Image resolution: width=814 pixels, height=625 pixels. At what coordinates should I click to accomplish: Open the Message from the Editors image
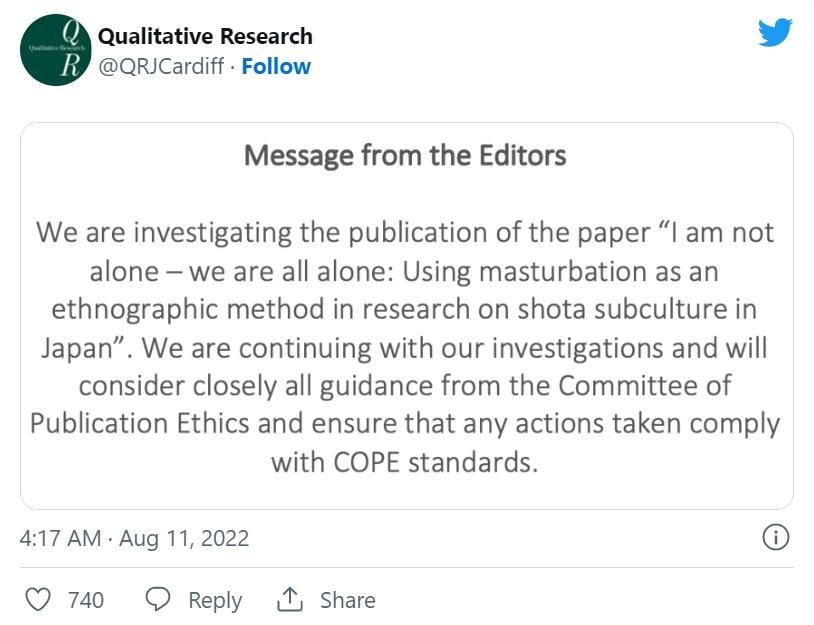tap(407, 316)
